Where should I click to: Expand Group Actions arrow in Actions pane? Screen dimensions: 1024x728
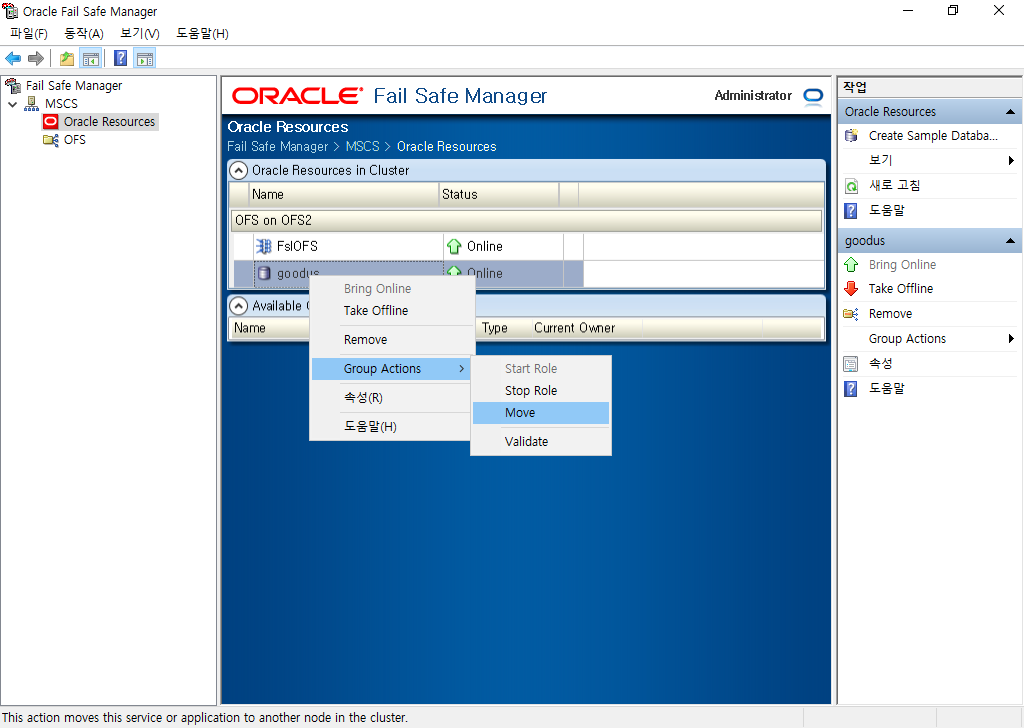[x=1011, y=339]
